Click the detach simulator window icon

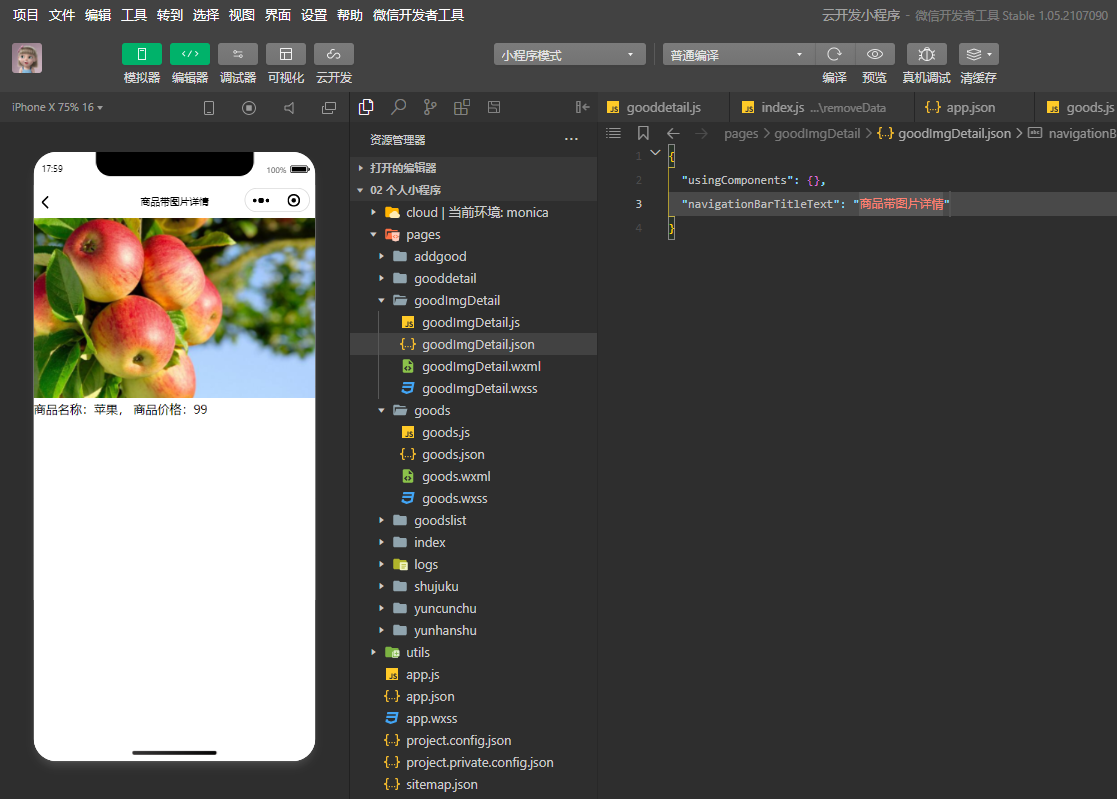click(x=328, y=108)
